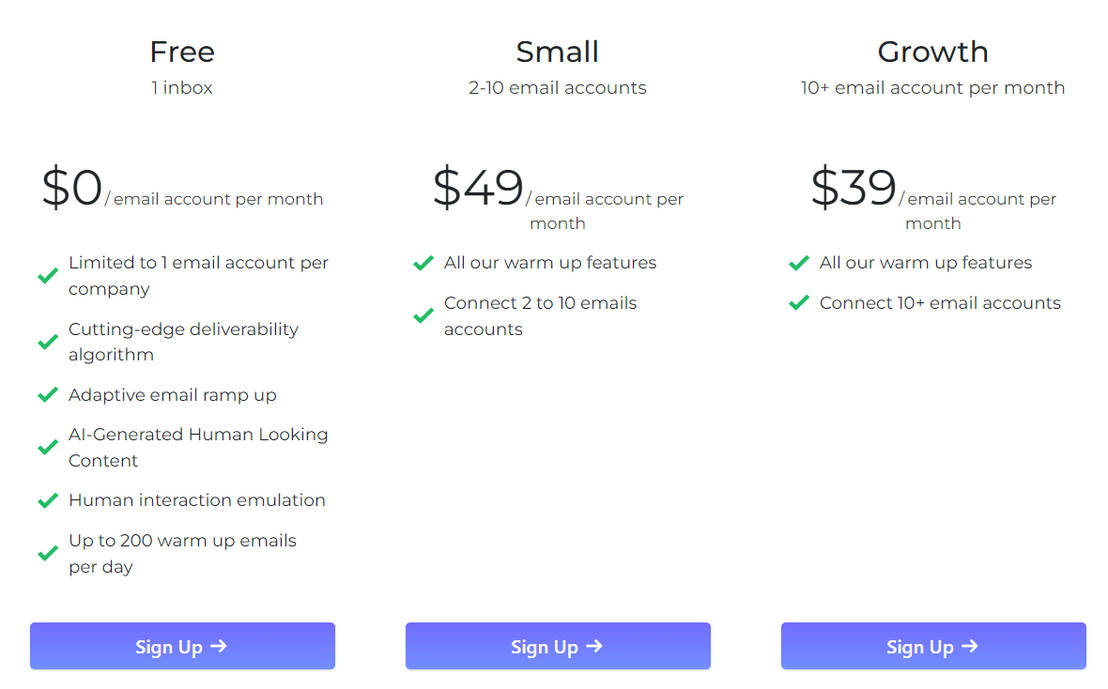Sign up for the Small plan
Image resolution: width=1108 pixels, height=689 pixels.
coord(557,646)
